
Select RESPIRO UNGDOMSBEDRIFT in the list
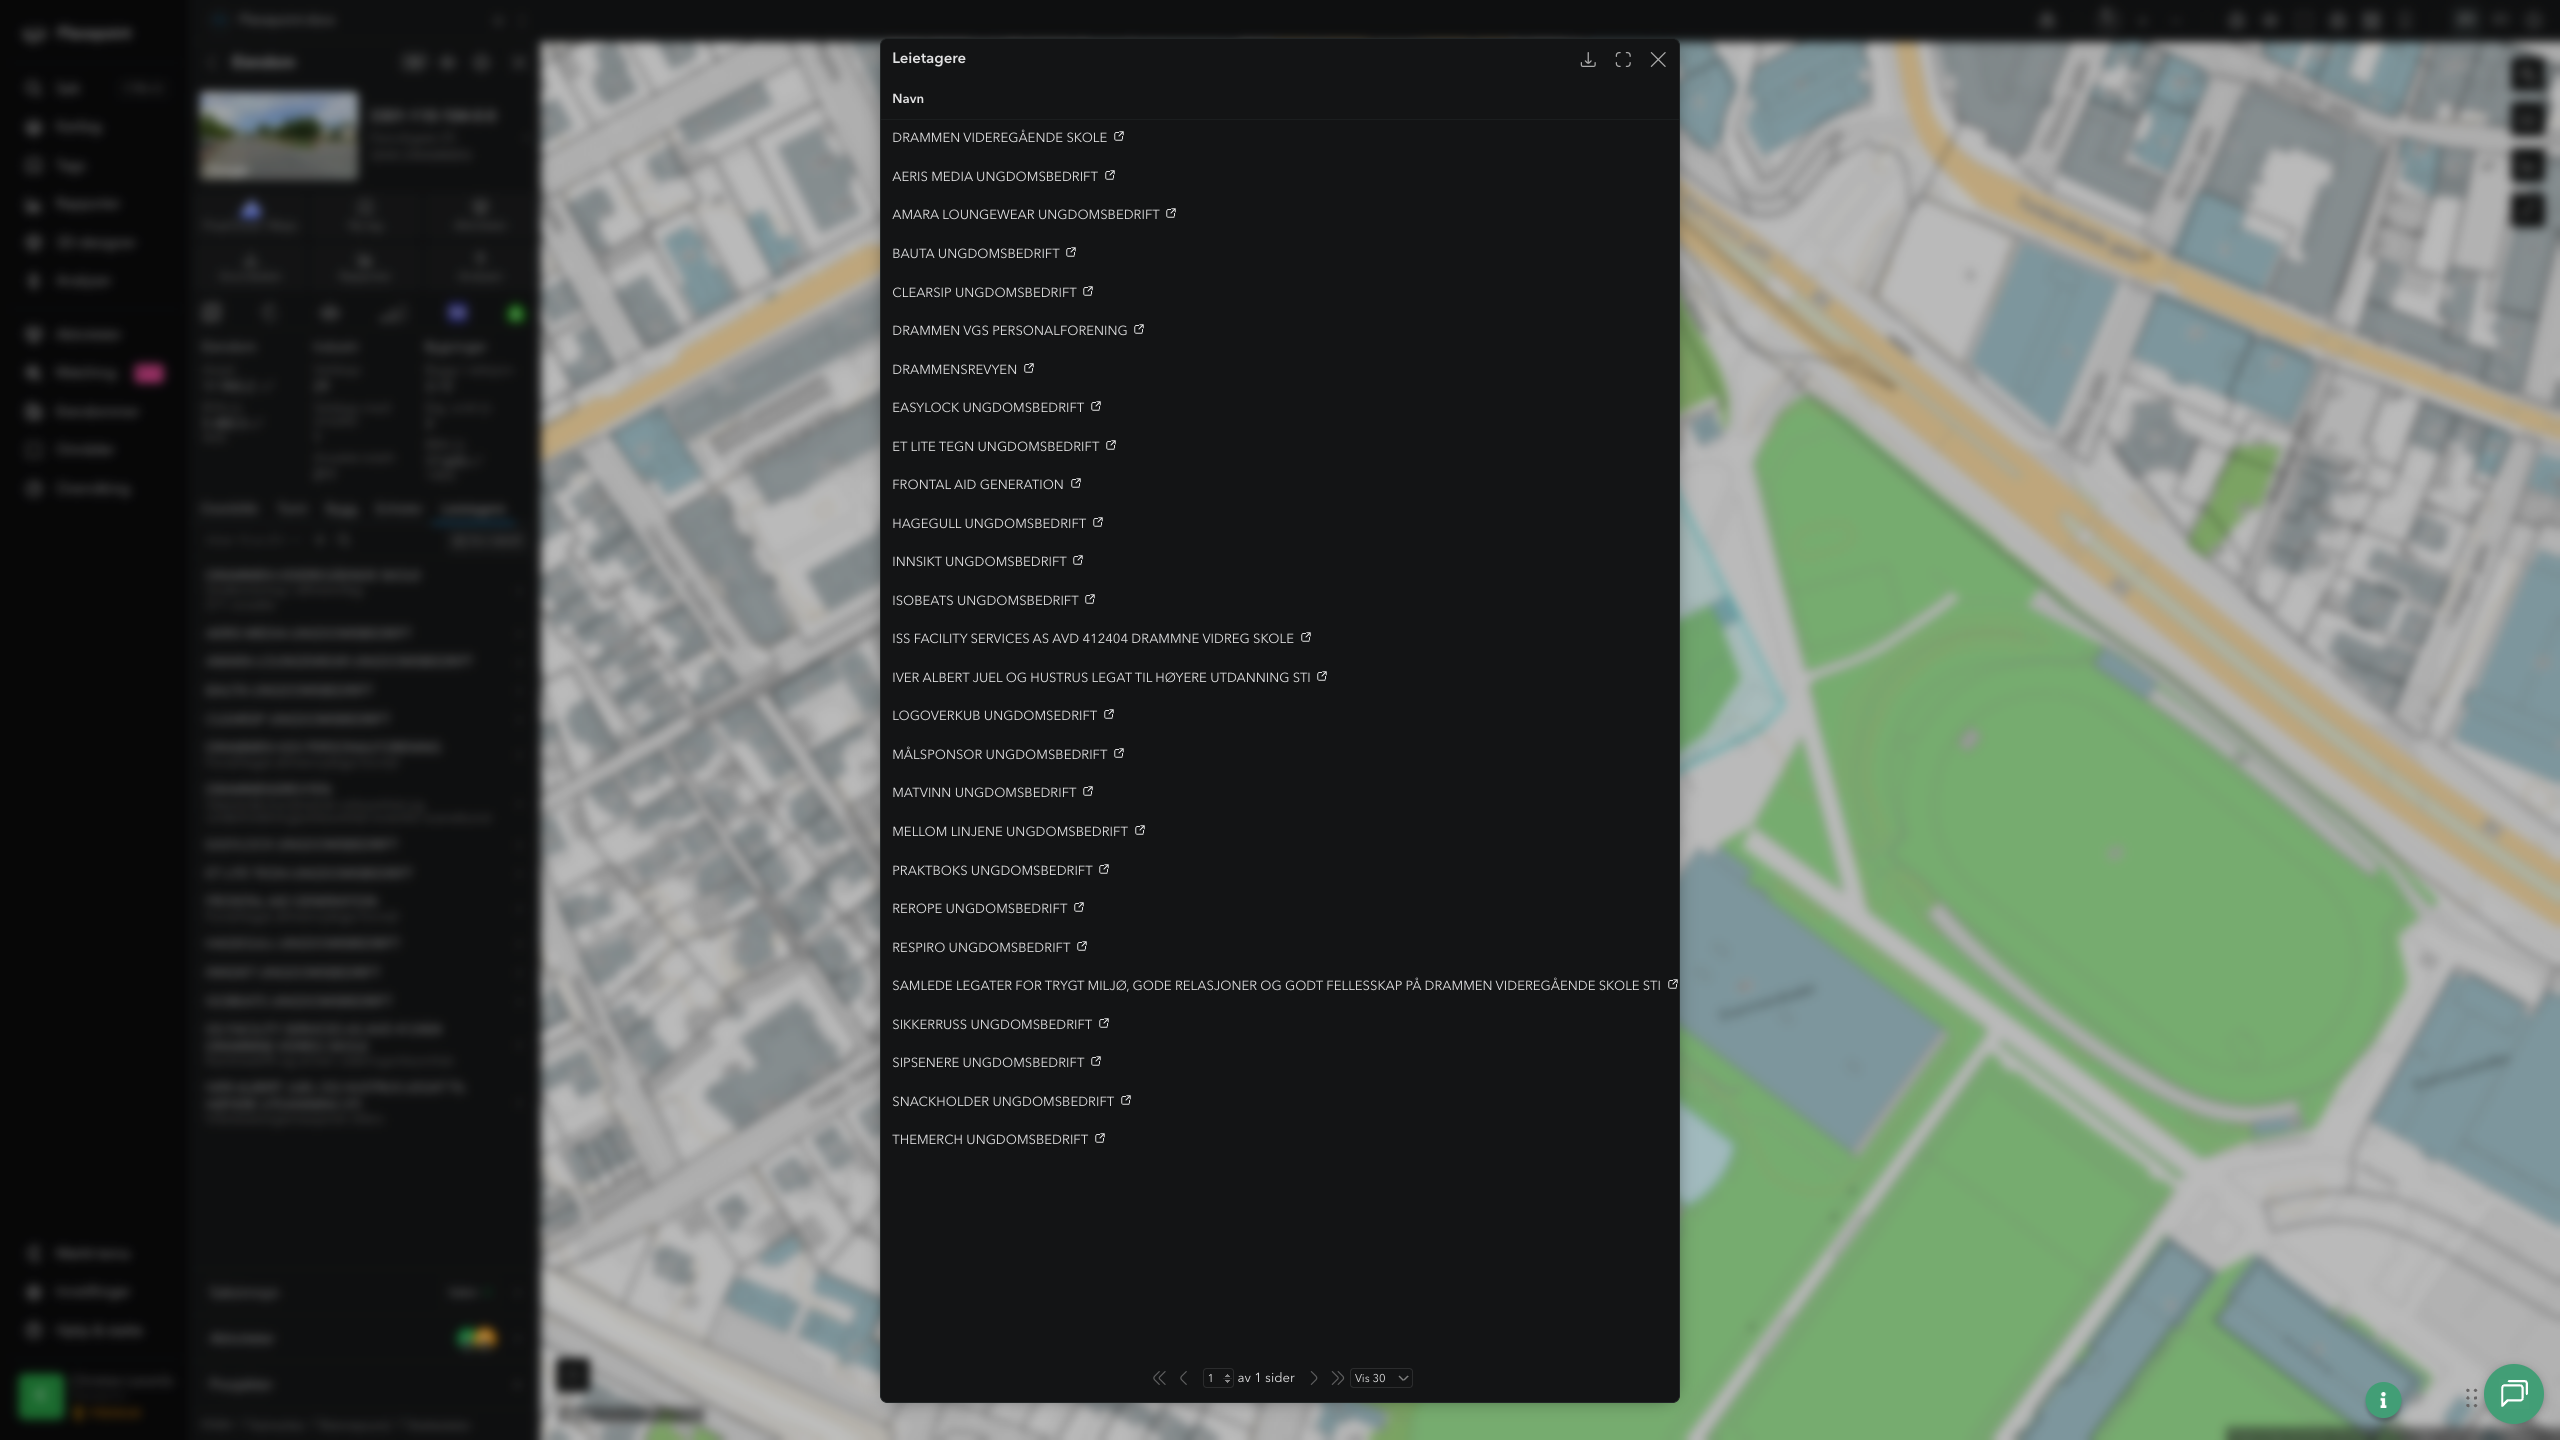[x=981, y=947]
